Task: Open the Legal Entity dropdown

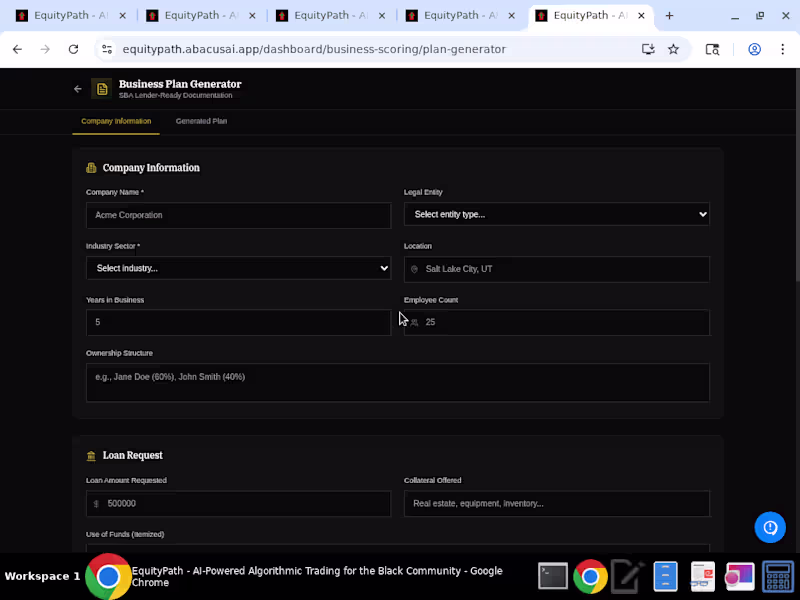Action: 557,214
